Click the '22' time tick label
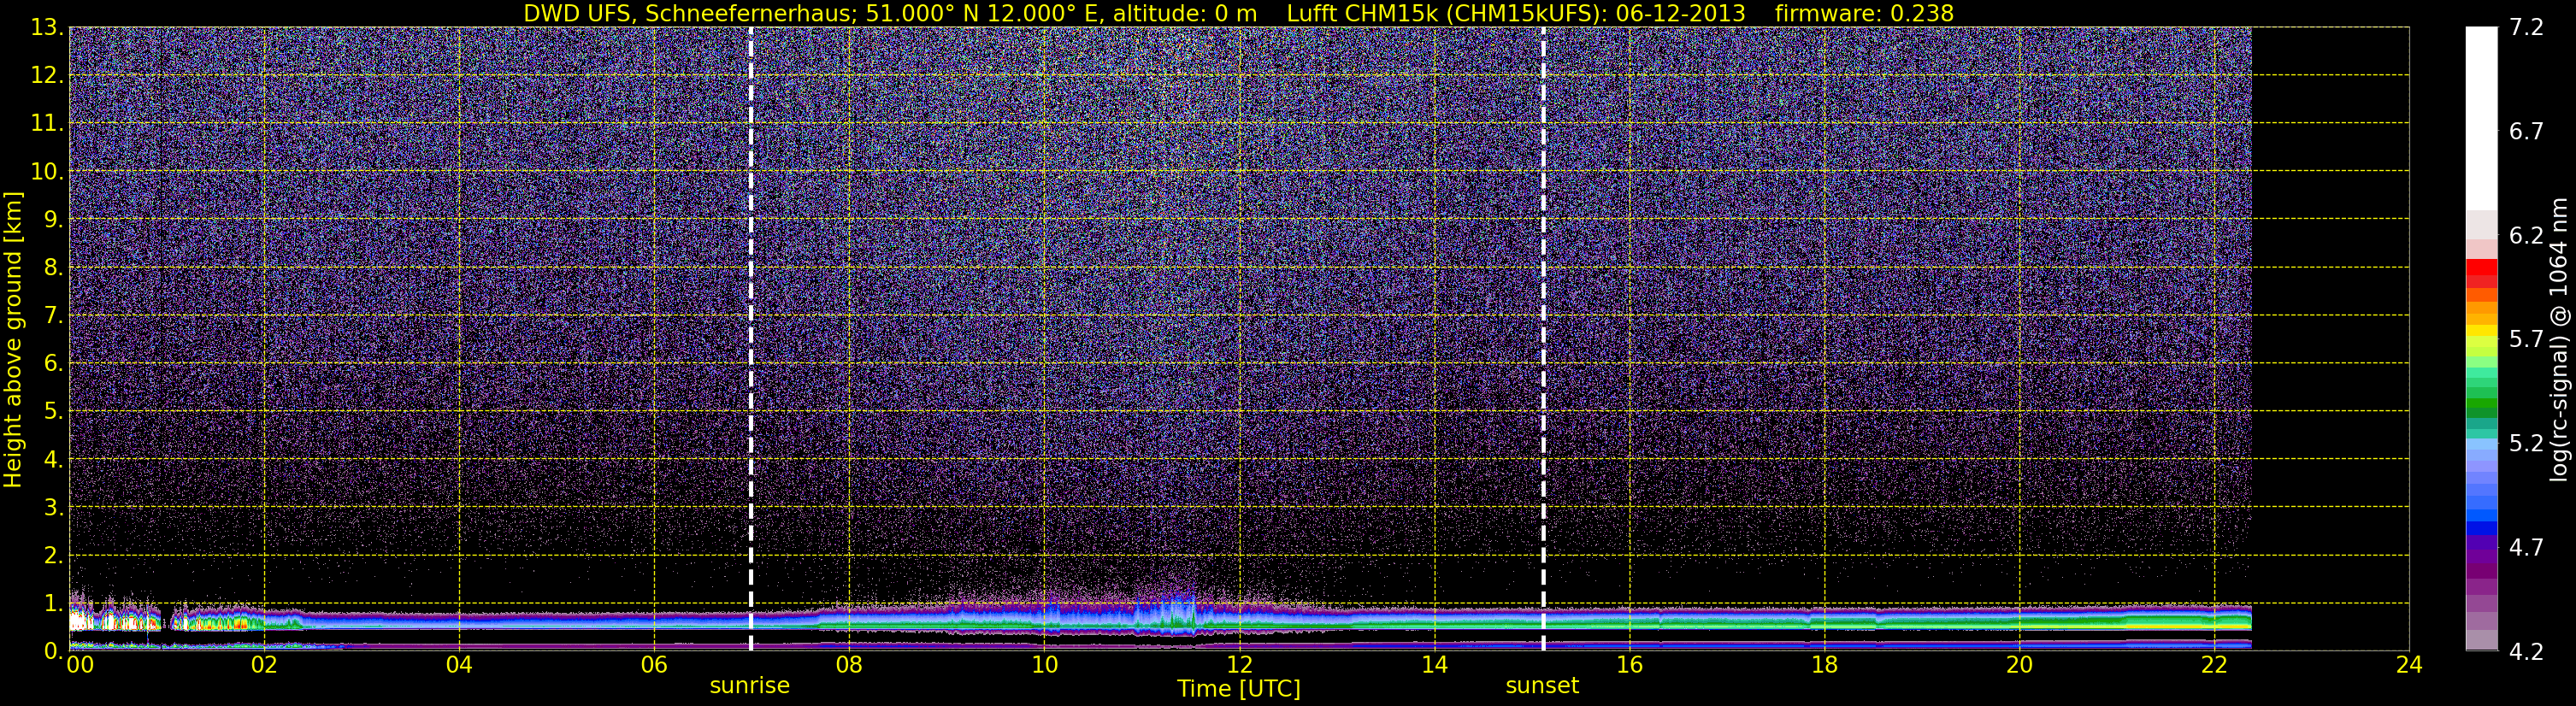Viewport: 2576px width, 706px height. coord(2214,665)
